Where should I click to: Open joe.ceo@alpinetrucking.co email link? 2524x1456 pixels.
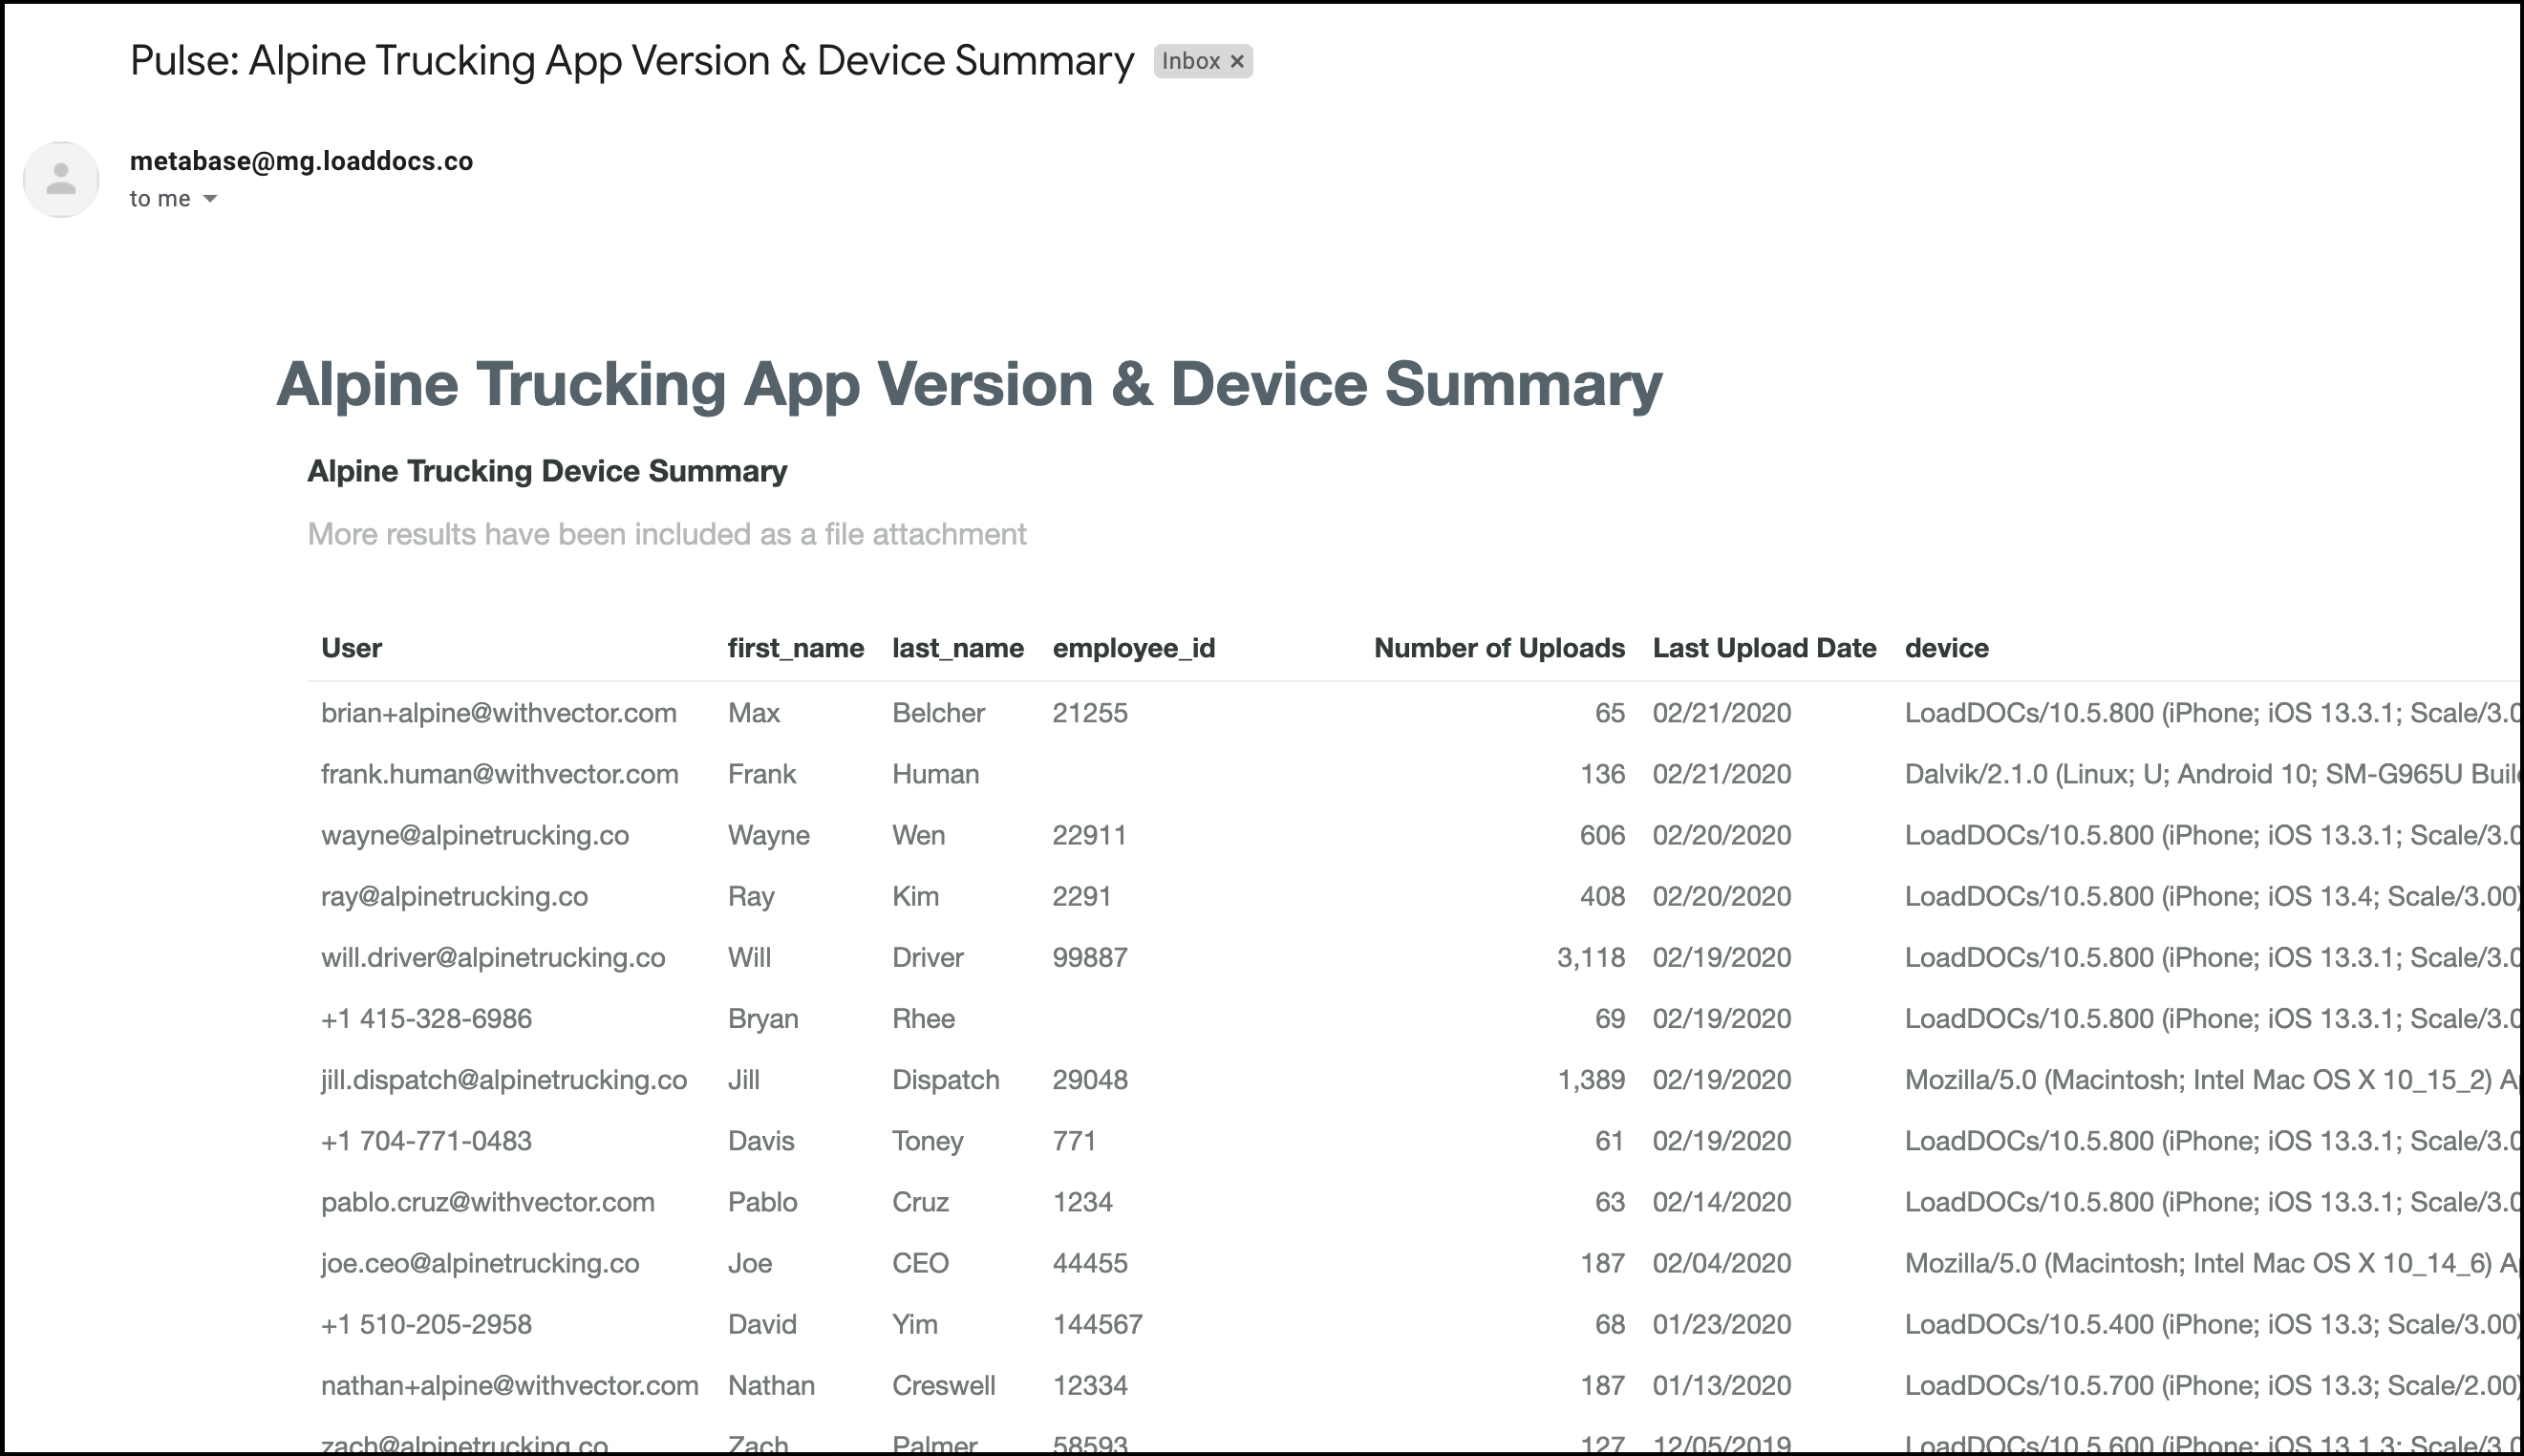[x=480, y=1263]
